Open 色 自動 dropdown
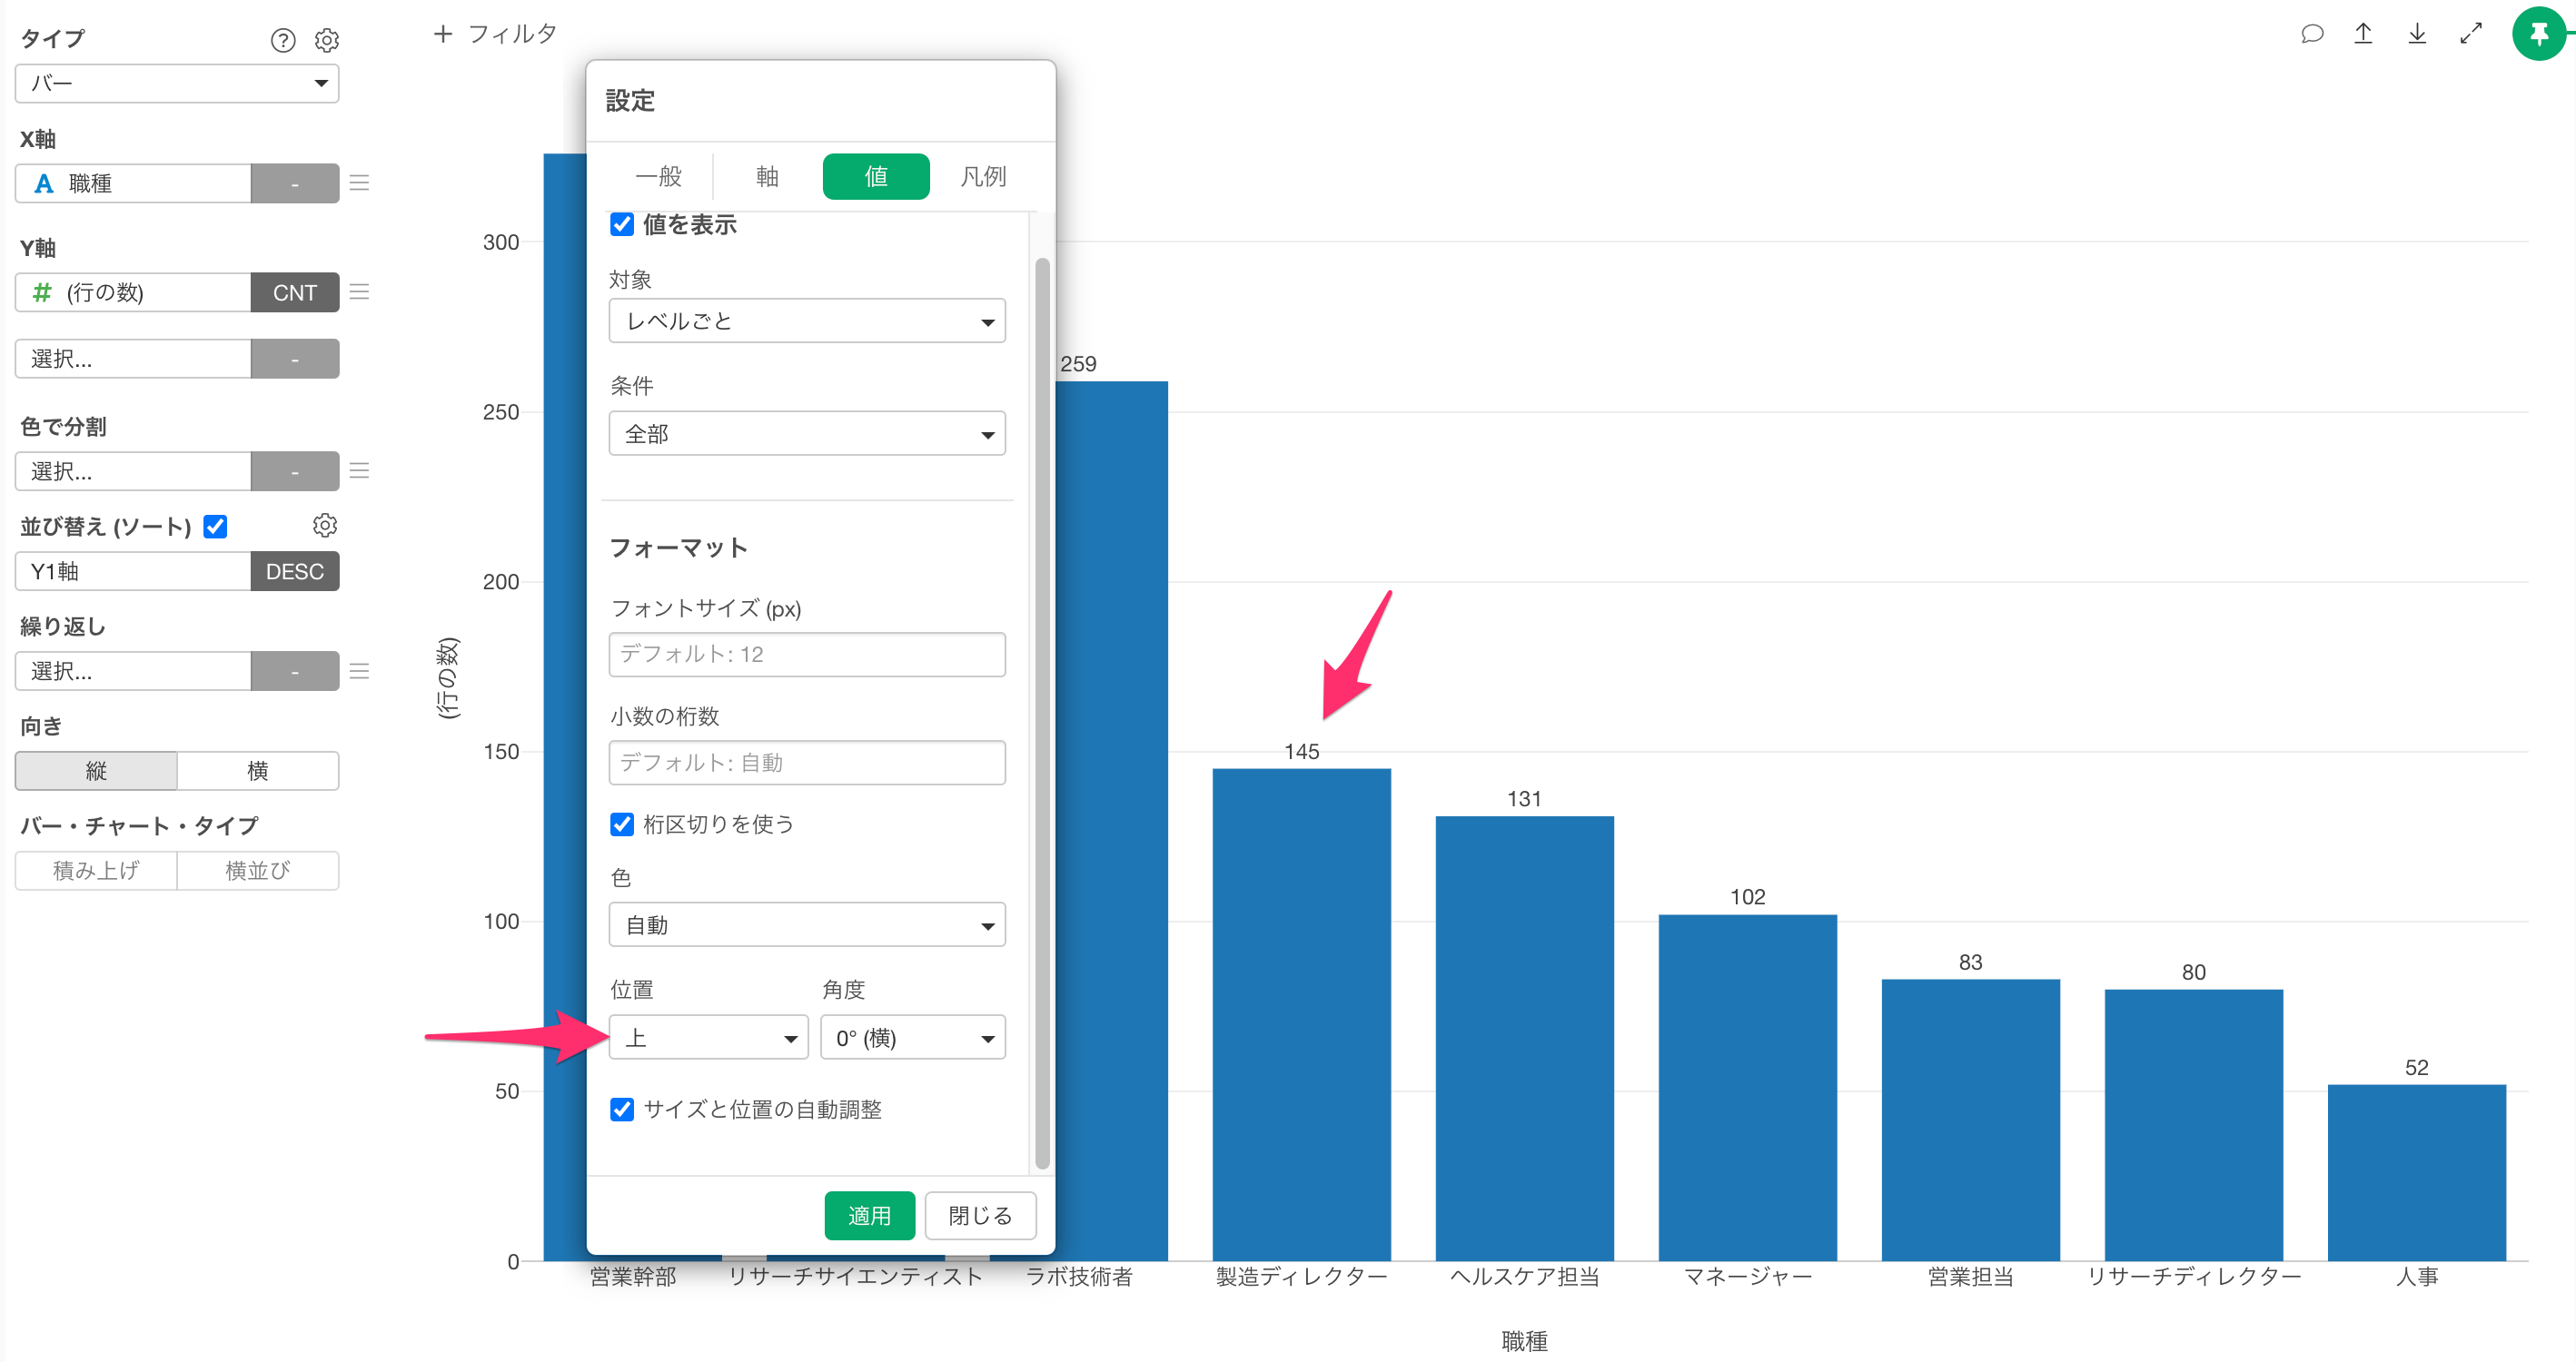The width and height of the screenshot is (2576, 1362). coord(807,925)
